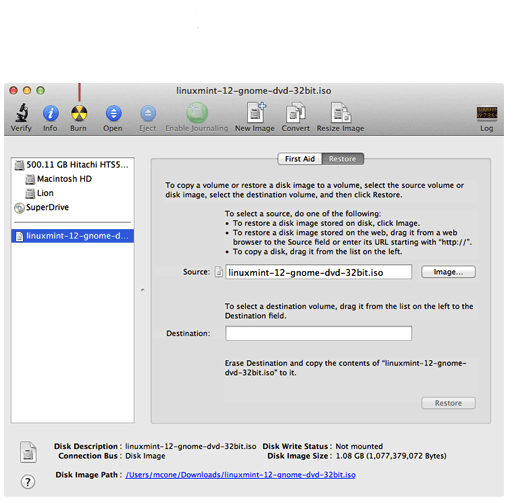
Task: Switch to the First Aid tab
Action: [300, 159]
